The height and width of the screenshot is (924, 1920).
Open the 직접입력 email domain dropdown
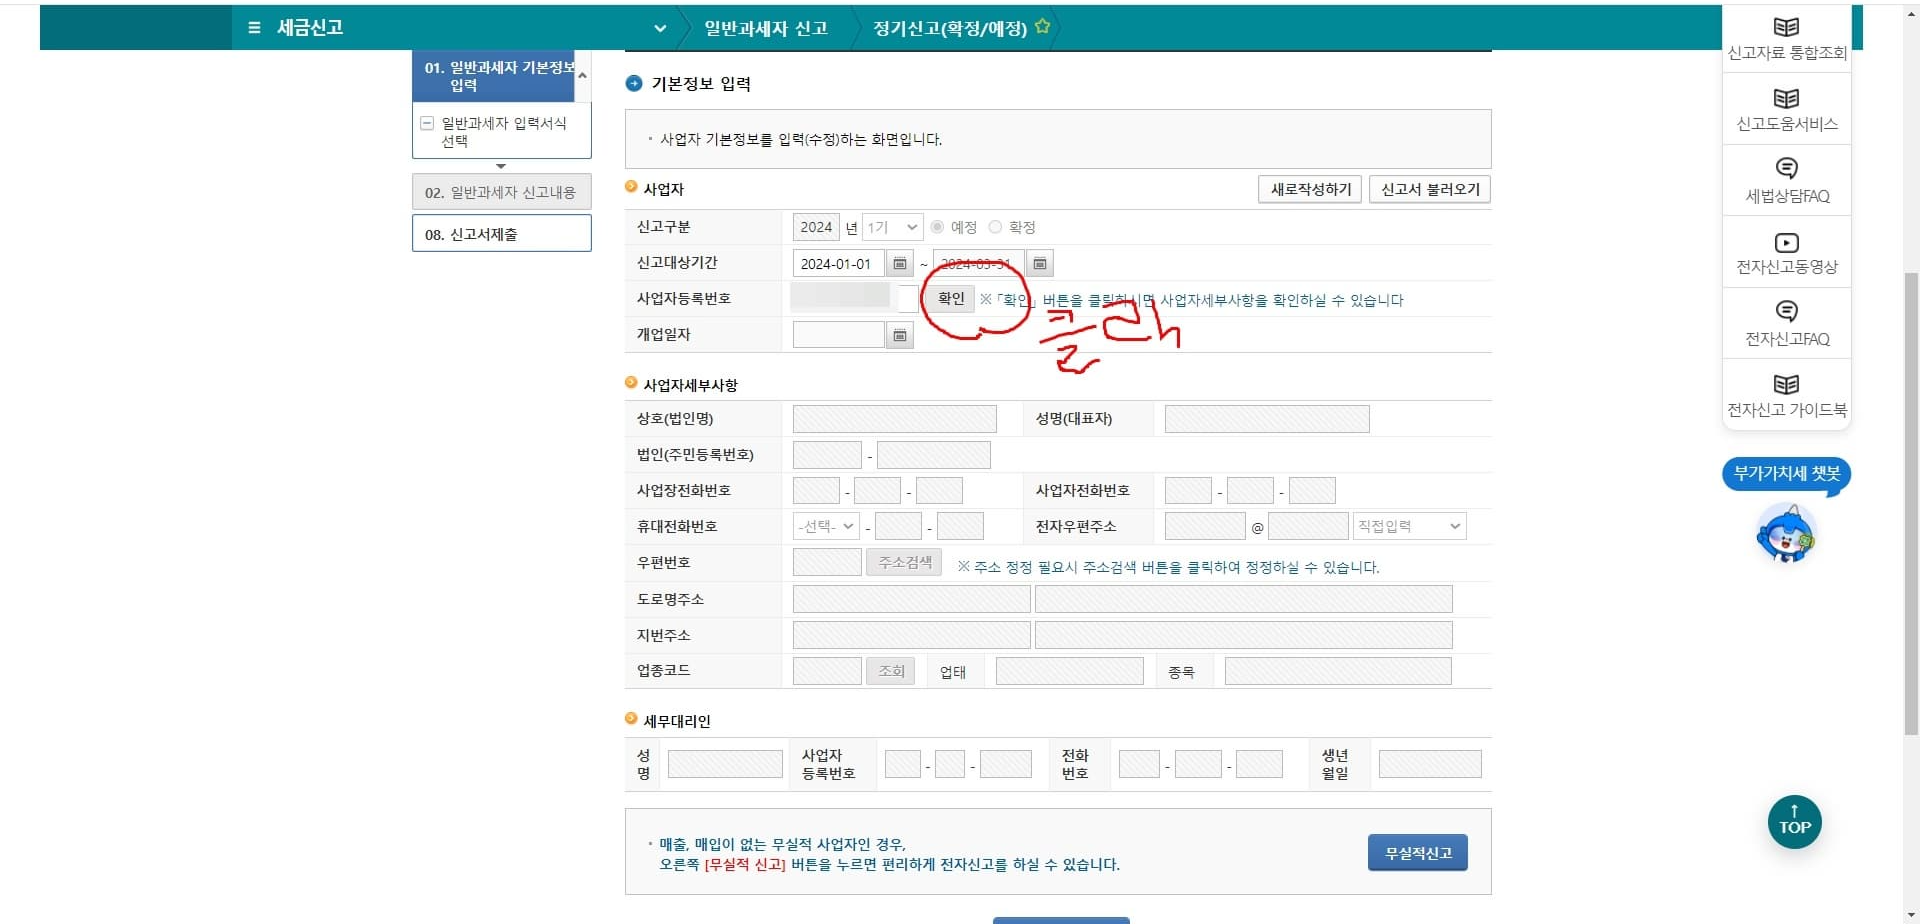[1409, 526]
